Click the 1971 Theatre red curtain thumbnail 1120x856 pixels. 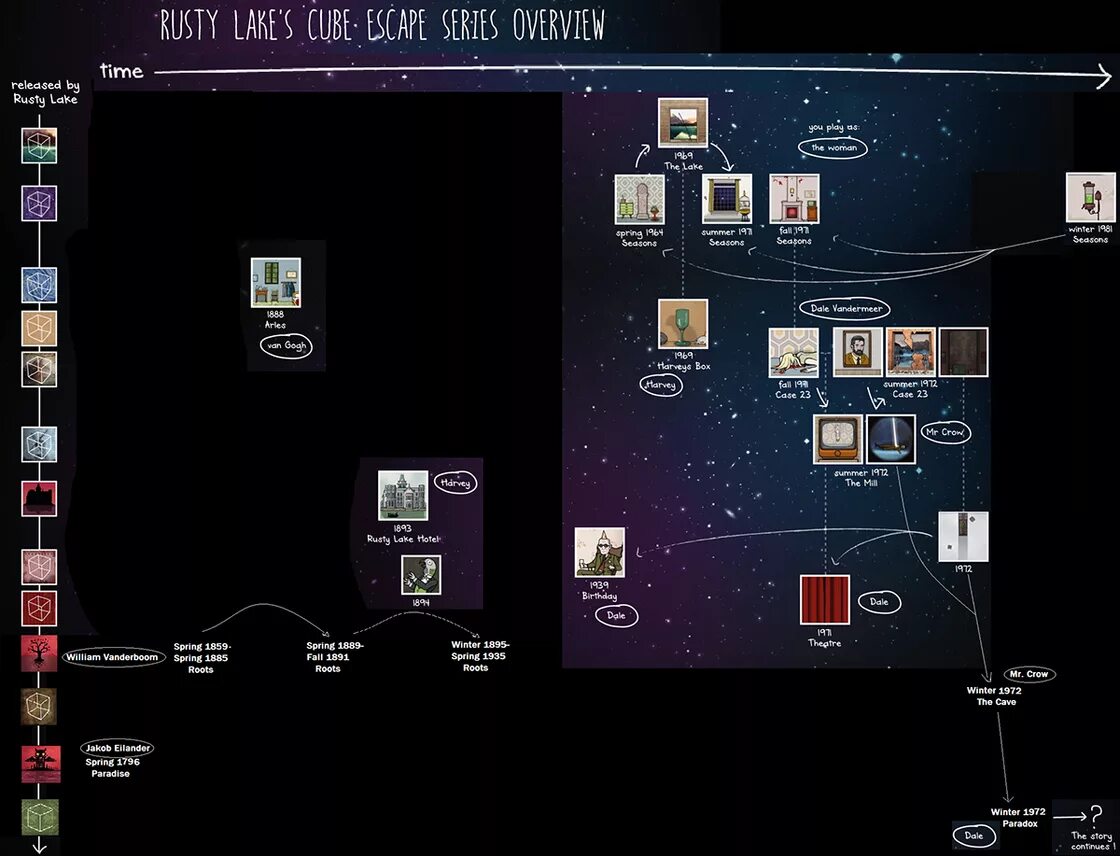(825, 599)
